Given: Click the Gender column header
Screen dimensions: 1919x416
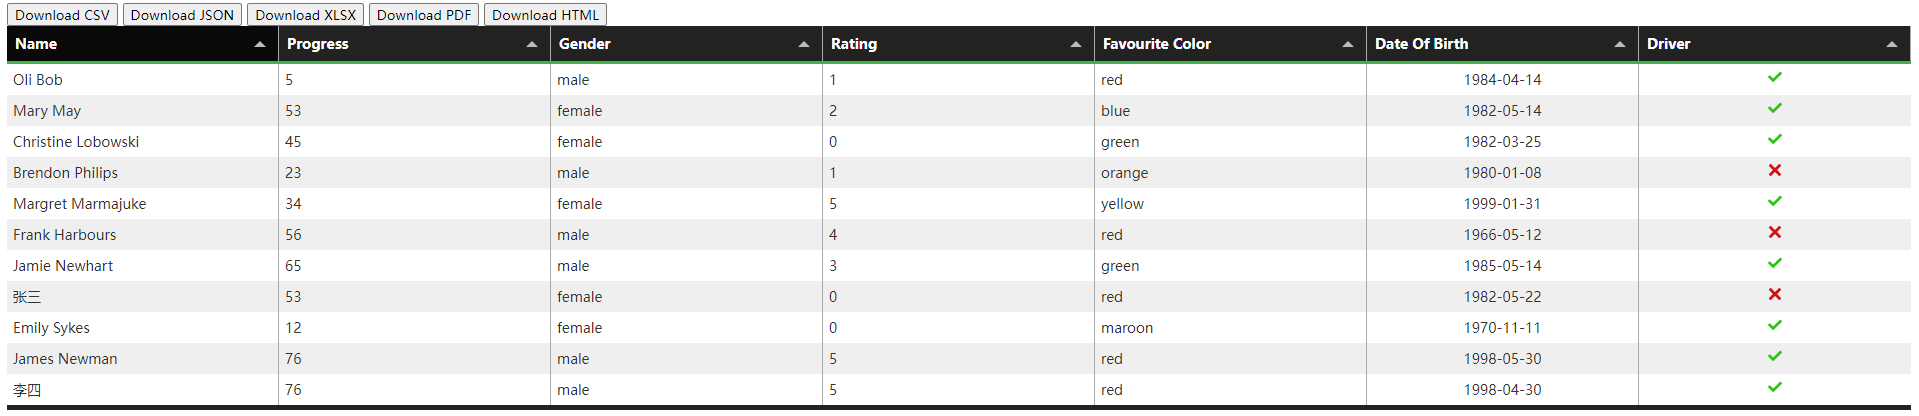Looking at the screenshot, I should click(x=585, y=44).
